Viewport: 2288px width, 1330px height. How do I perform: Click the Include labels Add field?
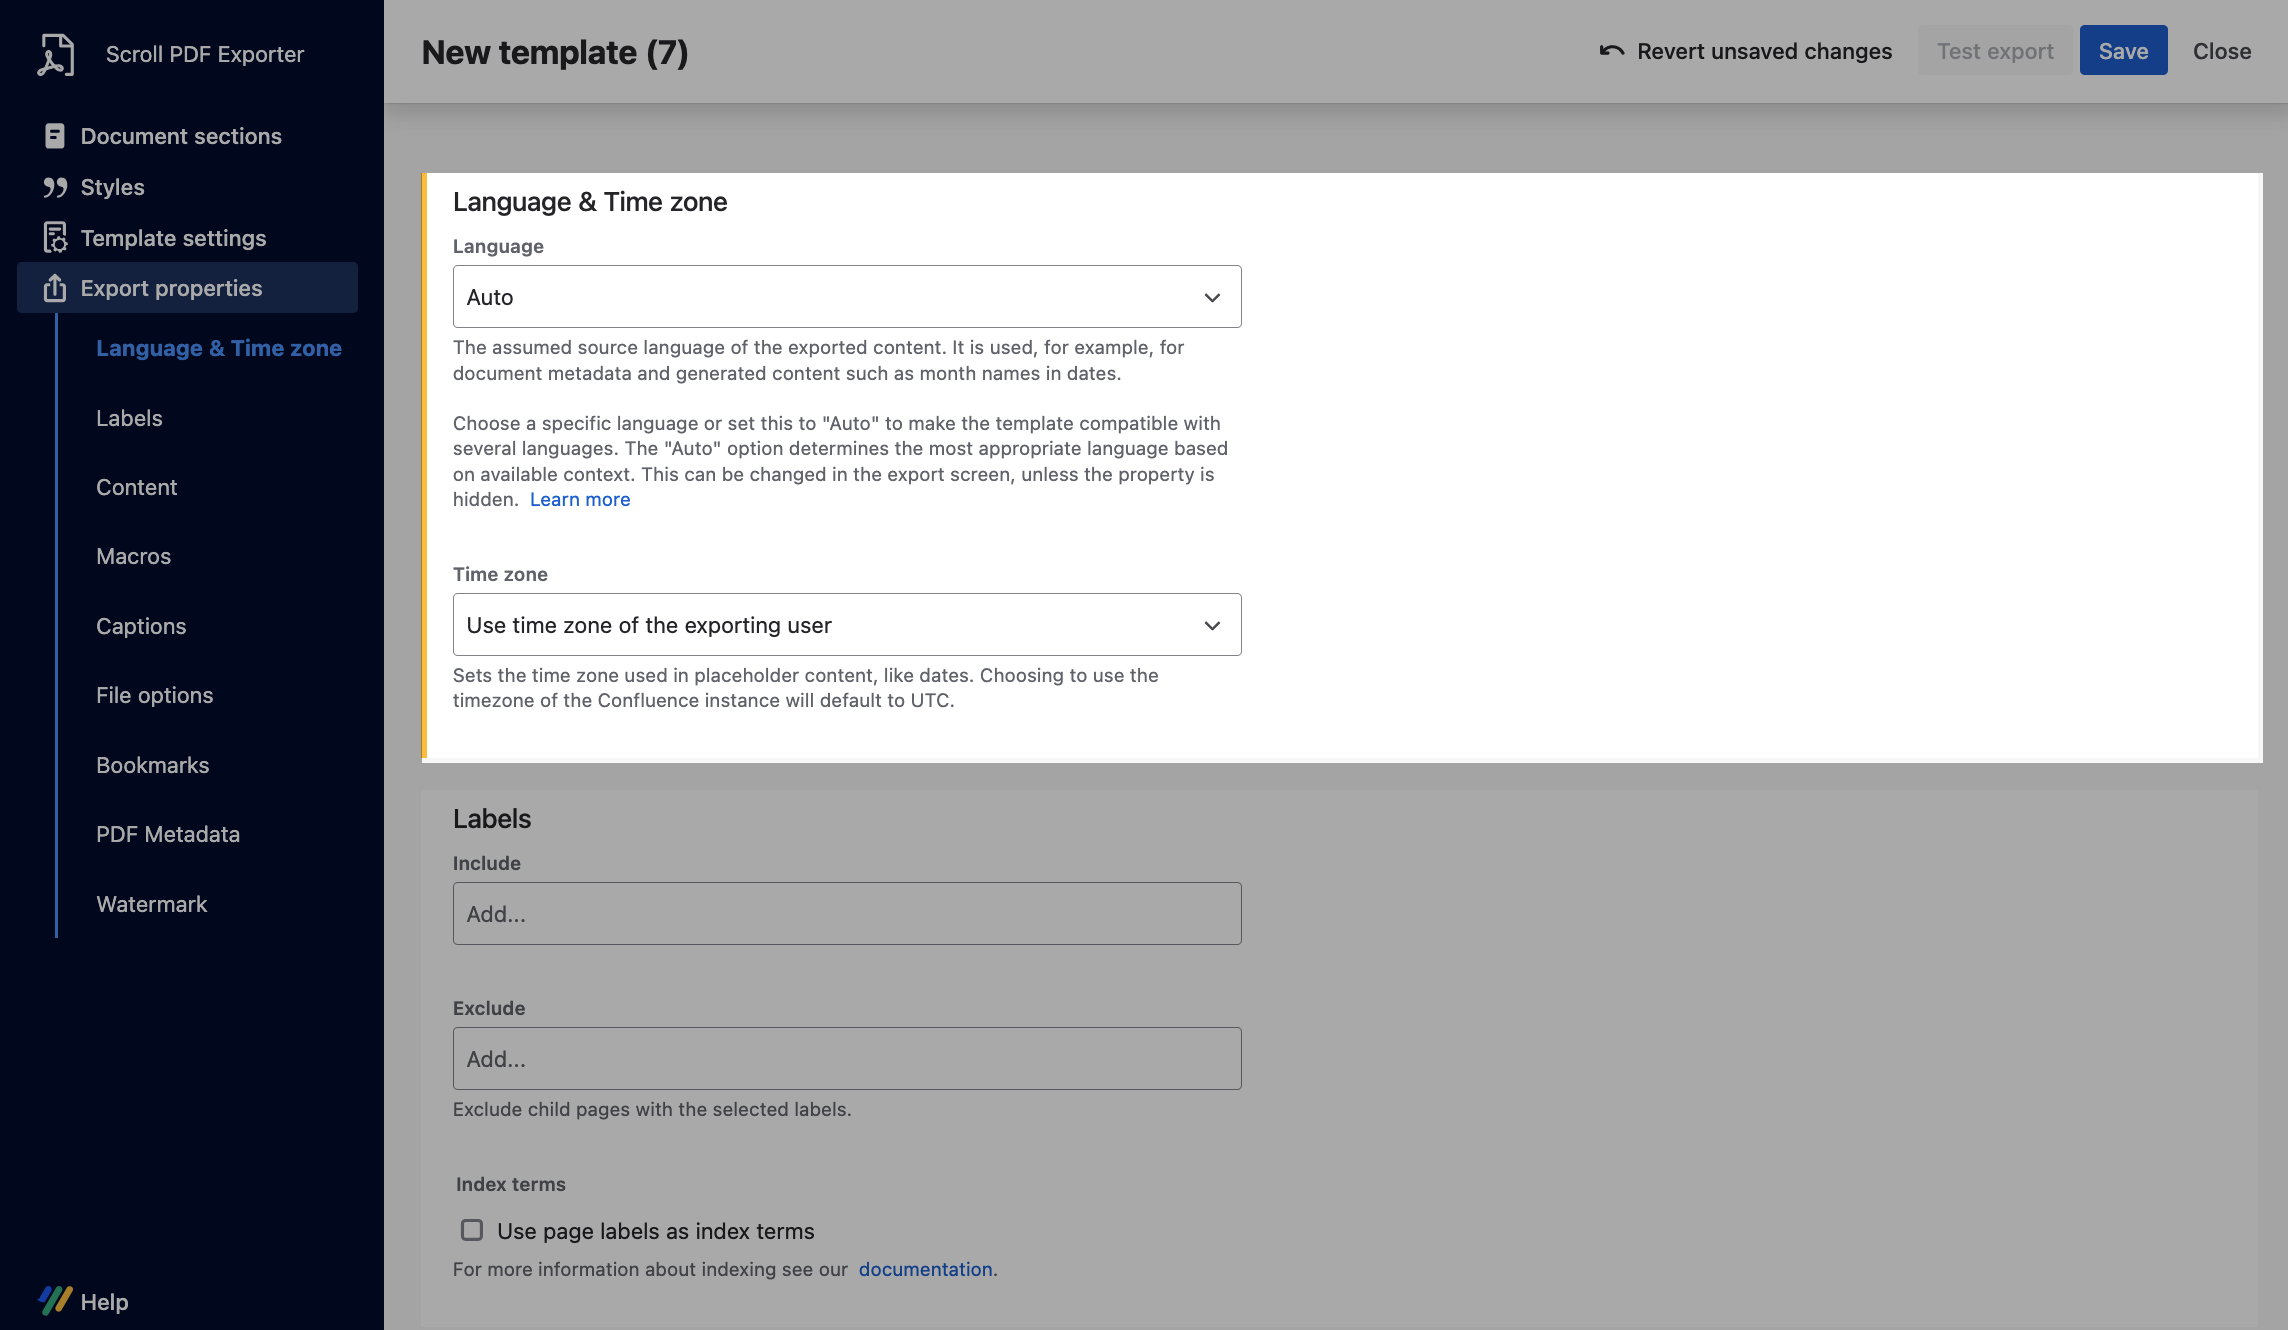pos(846,913)
